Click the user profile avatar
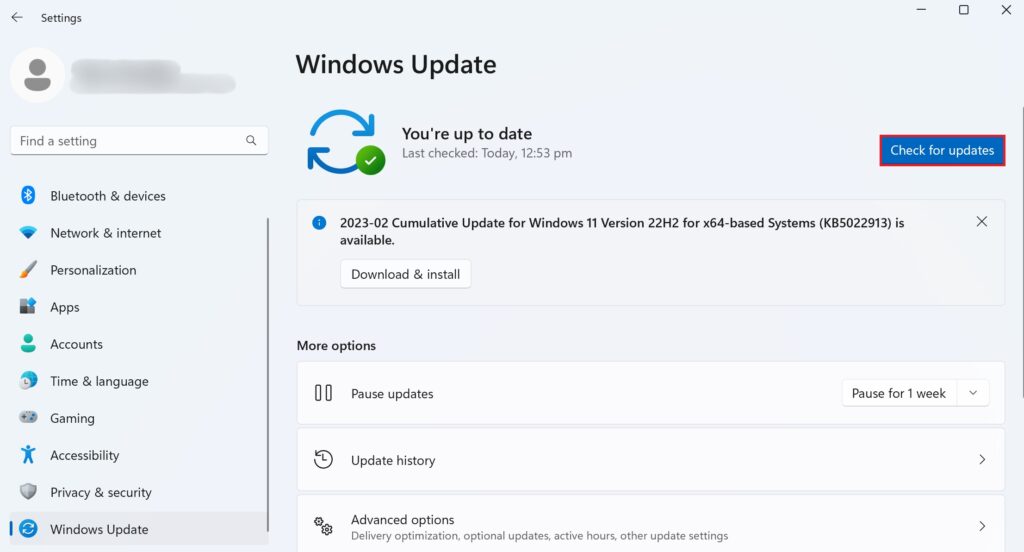 (x=37, y=74)
